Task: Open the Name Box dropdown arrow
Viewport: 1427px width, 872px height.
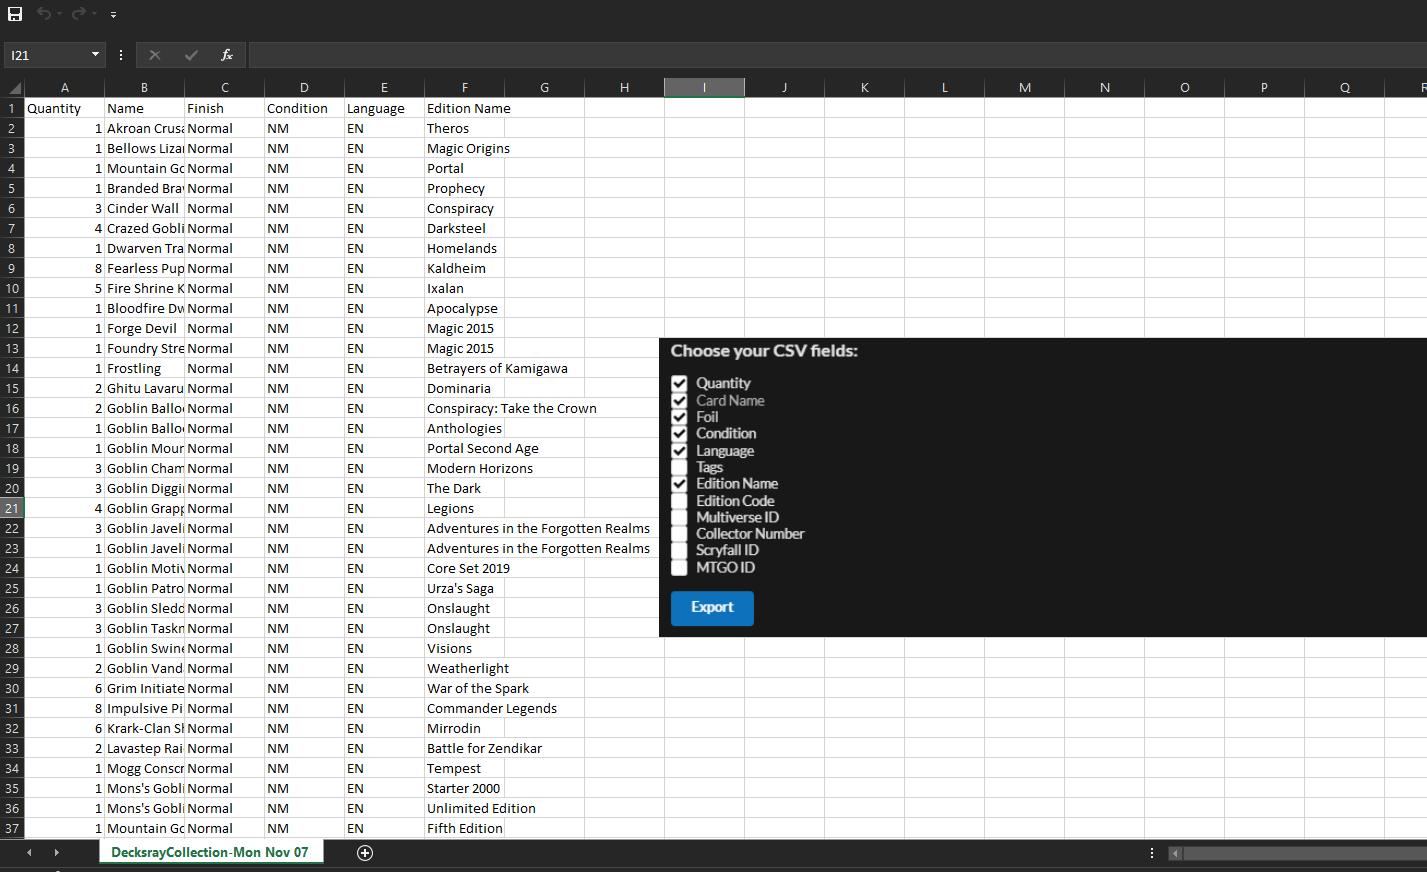Action: [x=95, y=55]
